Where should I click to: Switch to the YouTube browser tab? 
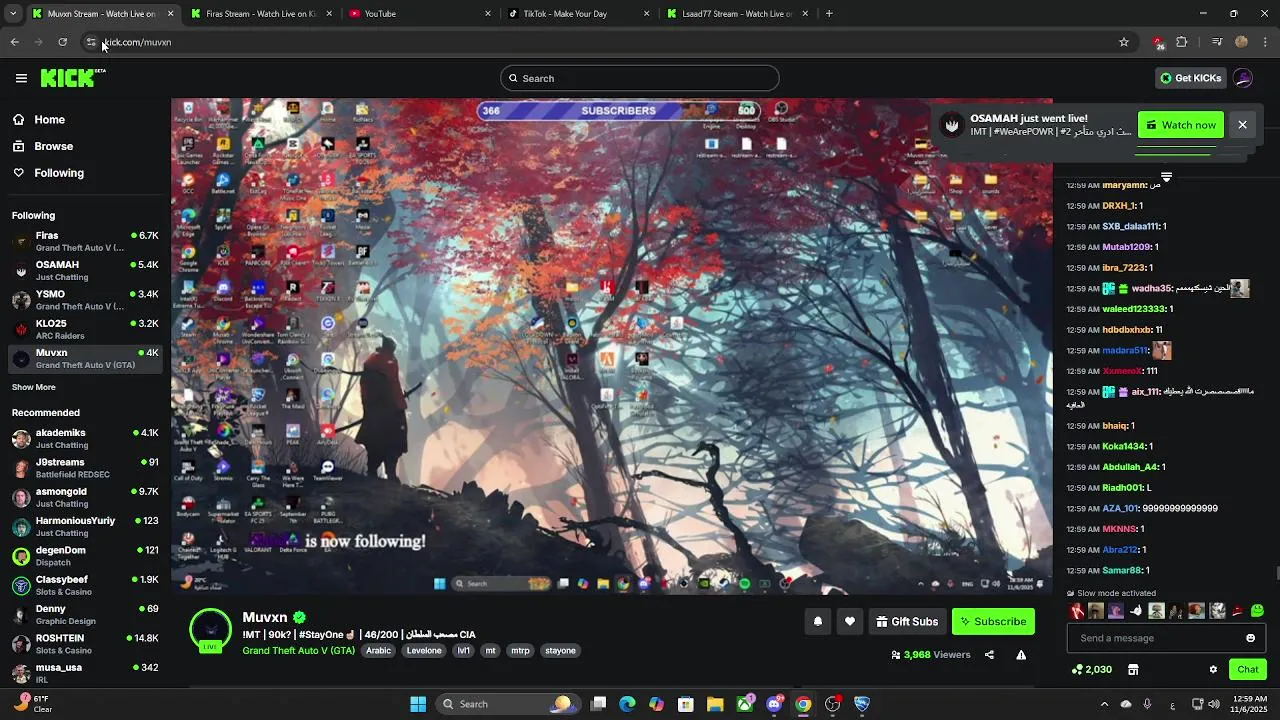(x=420, y=14)
